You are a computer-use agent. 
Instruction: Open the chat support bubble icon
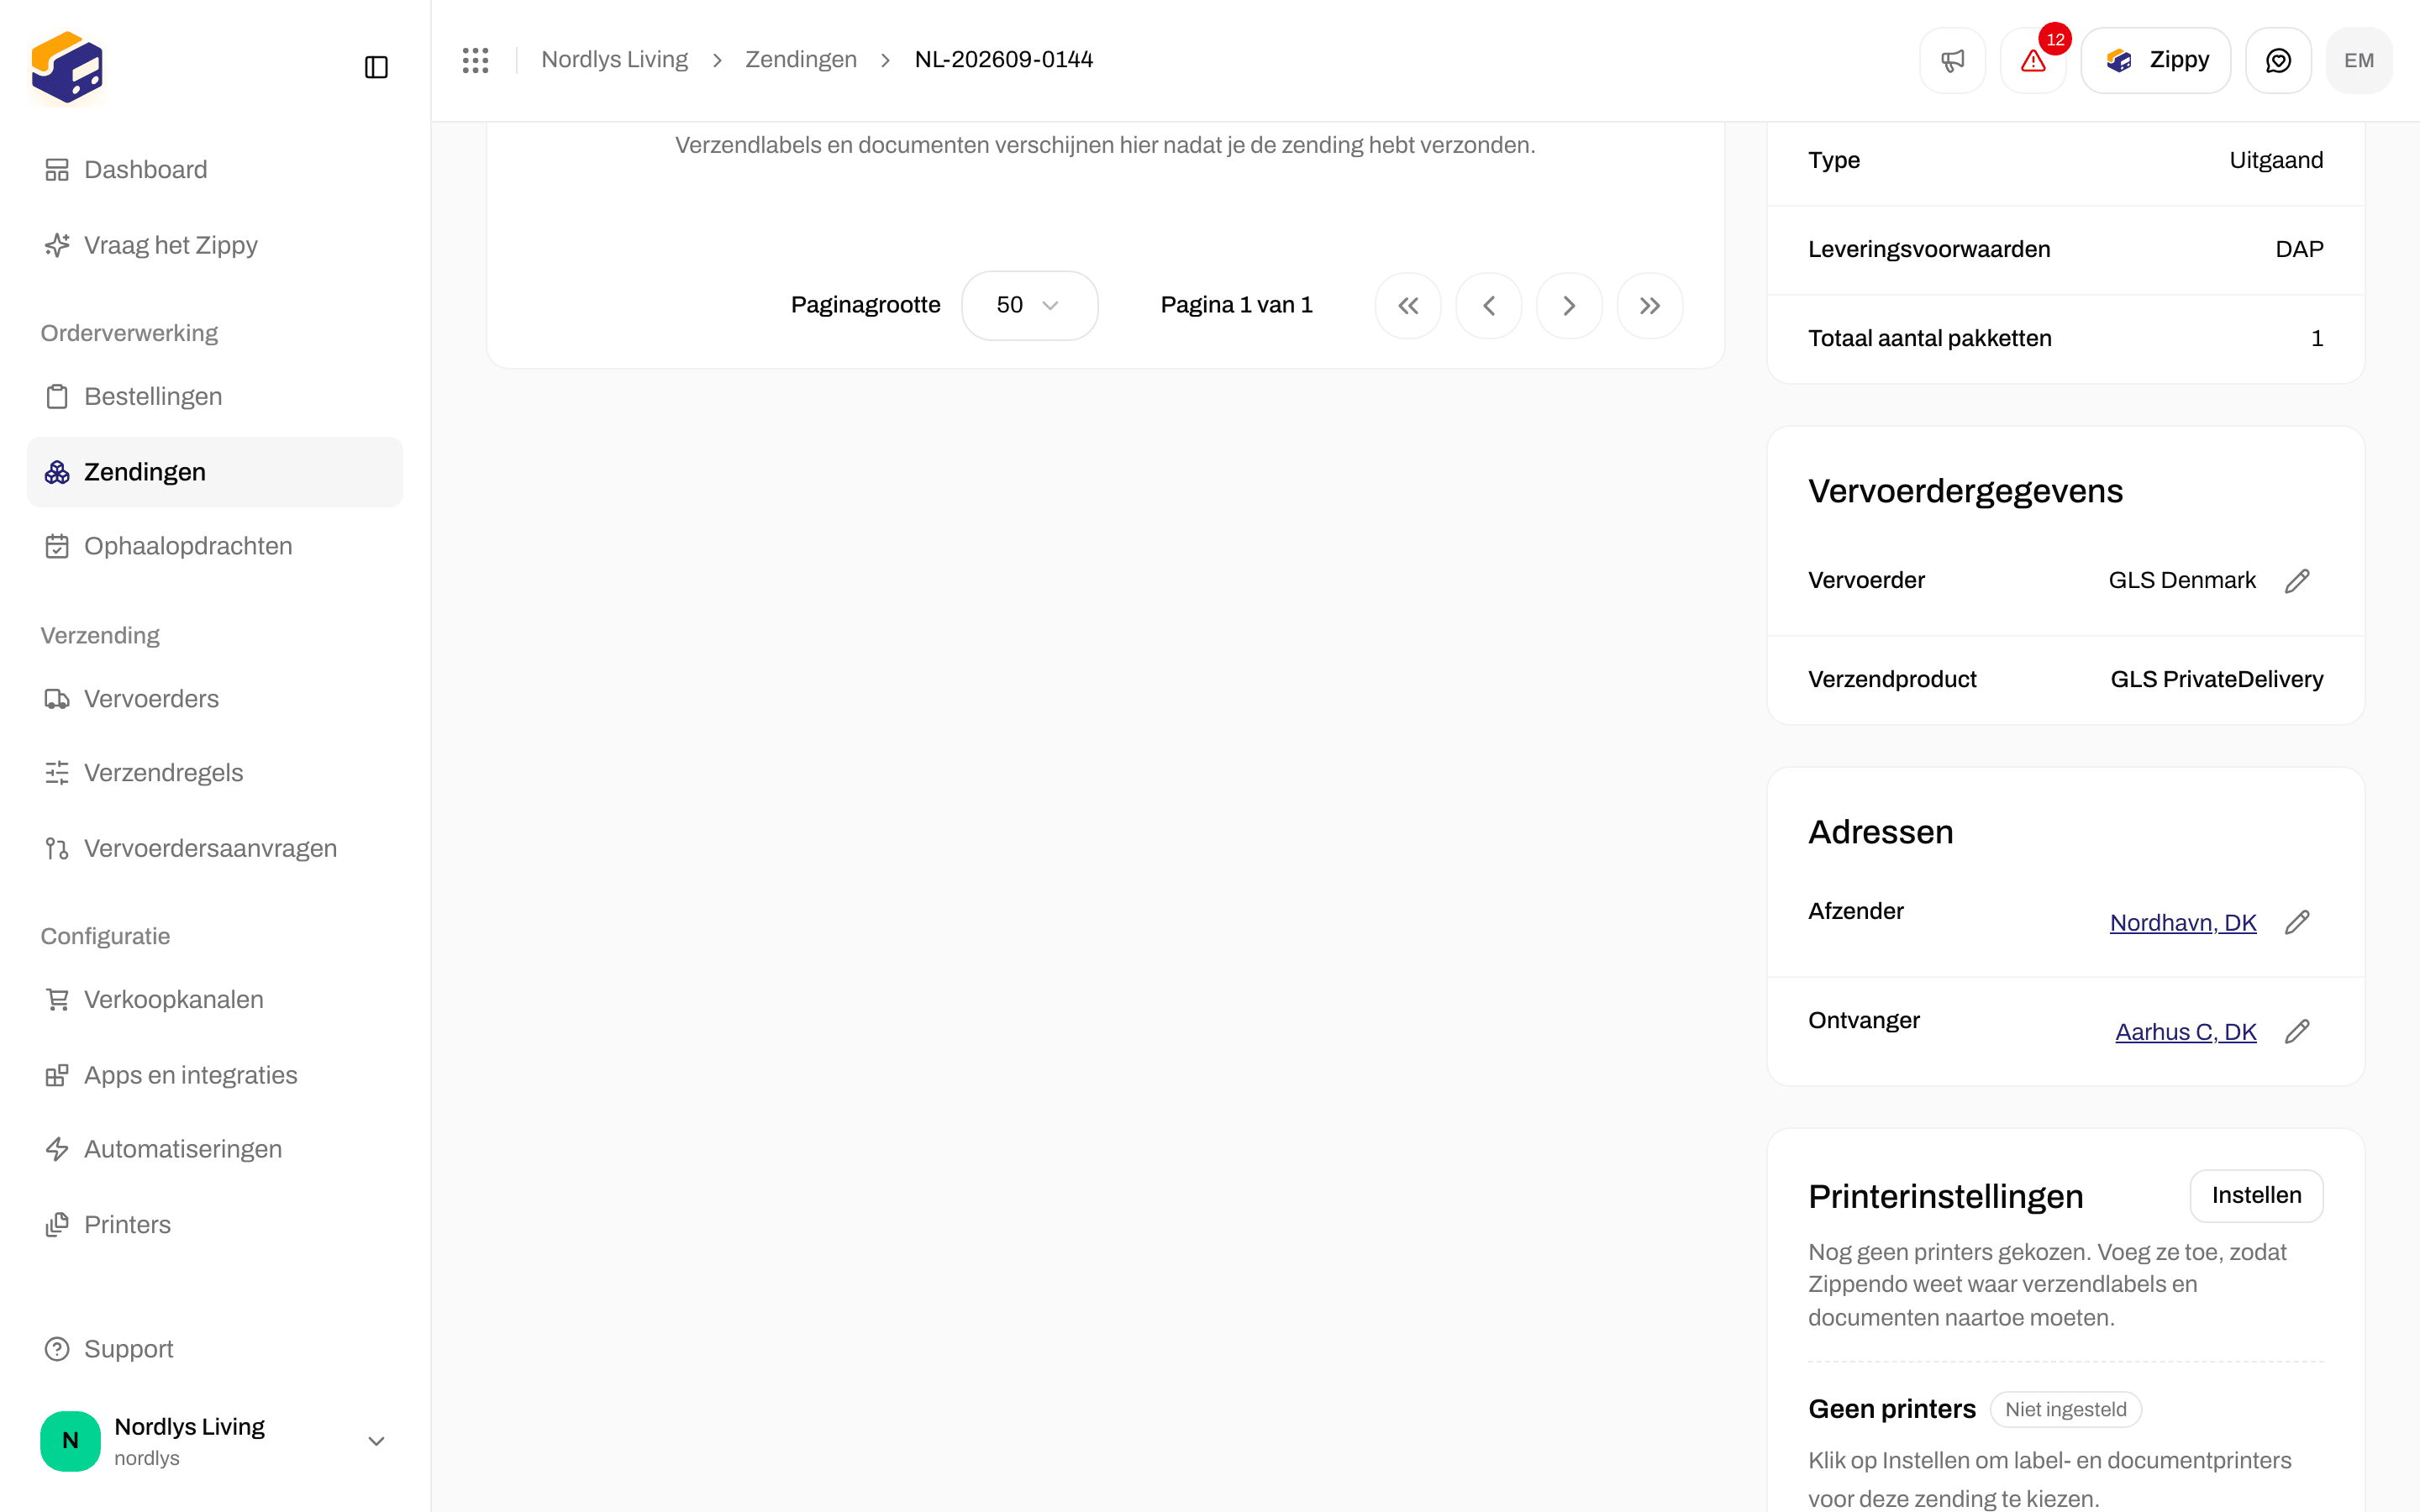coord(2278,60)
